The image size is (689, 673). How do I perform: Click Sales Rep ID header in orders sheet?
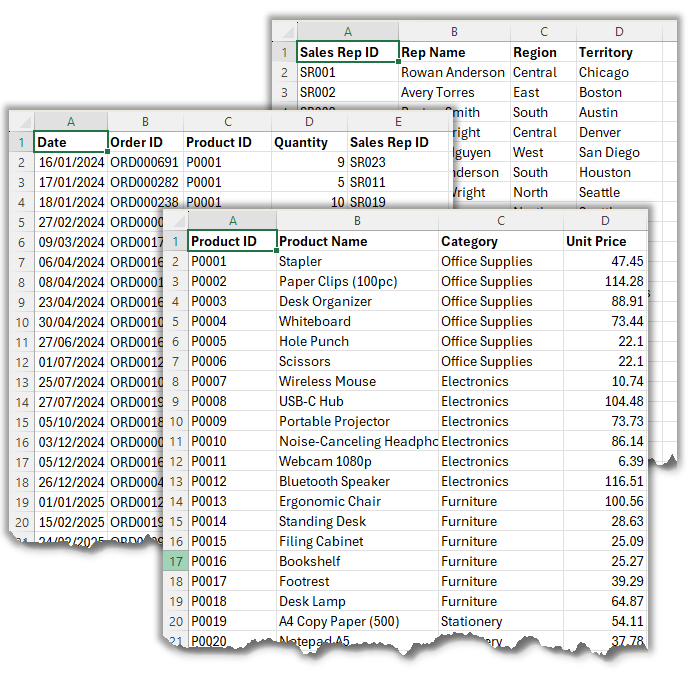pos(398,142)
